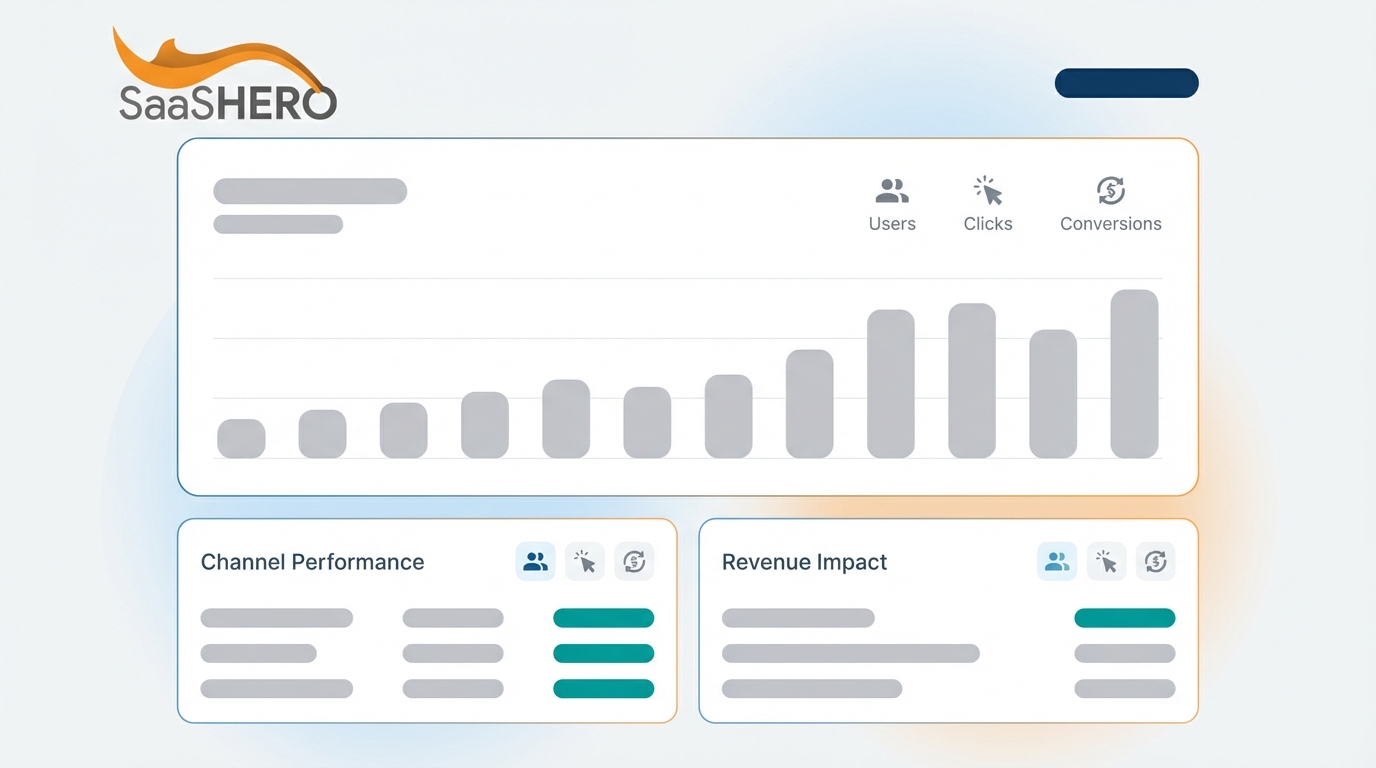Click the users icon on Channel Performance card
The height and width of the screenshot is (768, 1376).
point(535,561)
